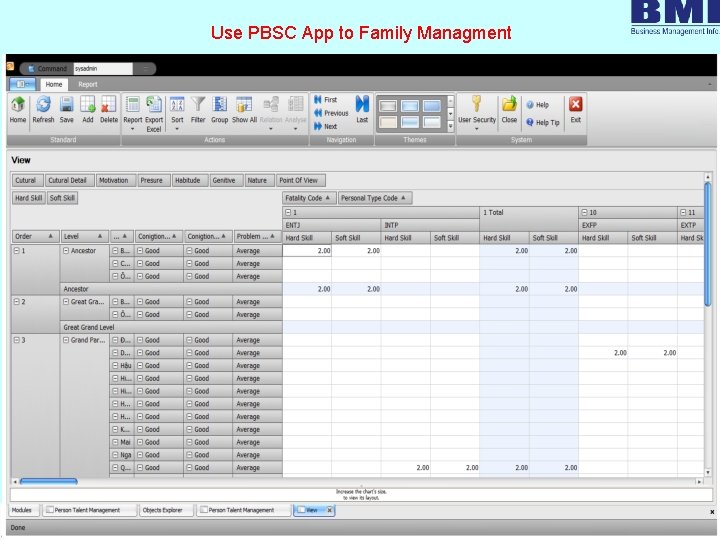The width and height of the screenshot is (720, 540).
Task: Collapse the Grand Par... level group
Action: (66, 340)
